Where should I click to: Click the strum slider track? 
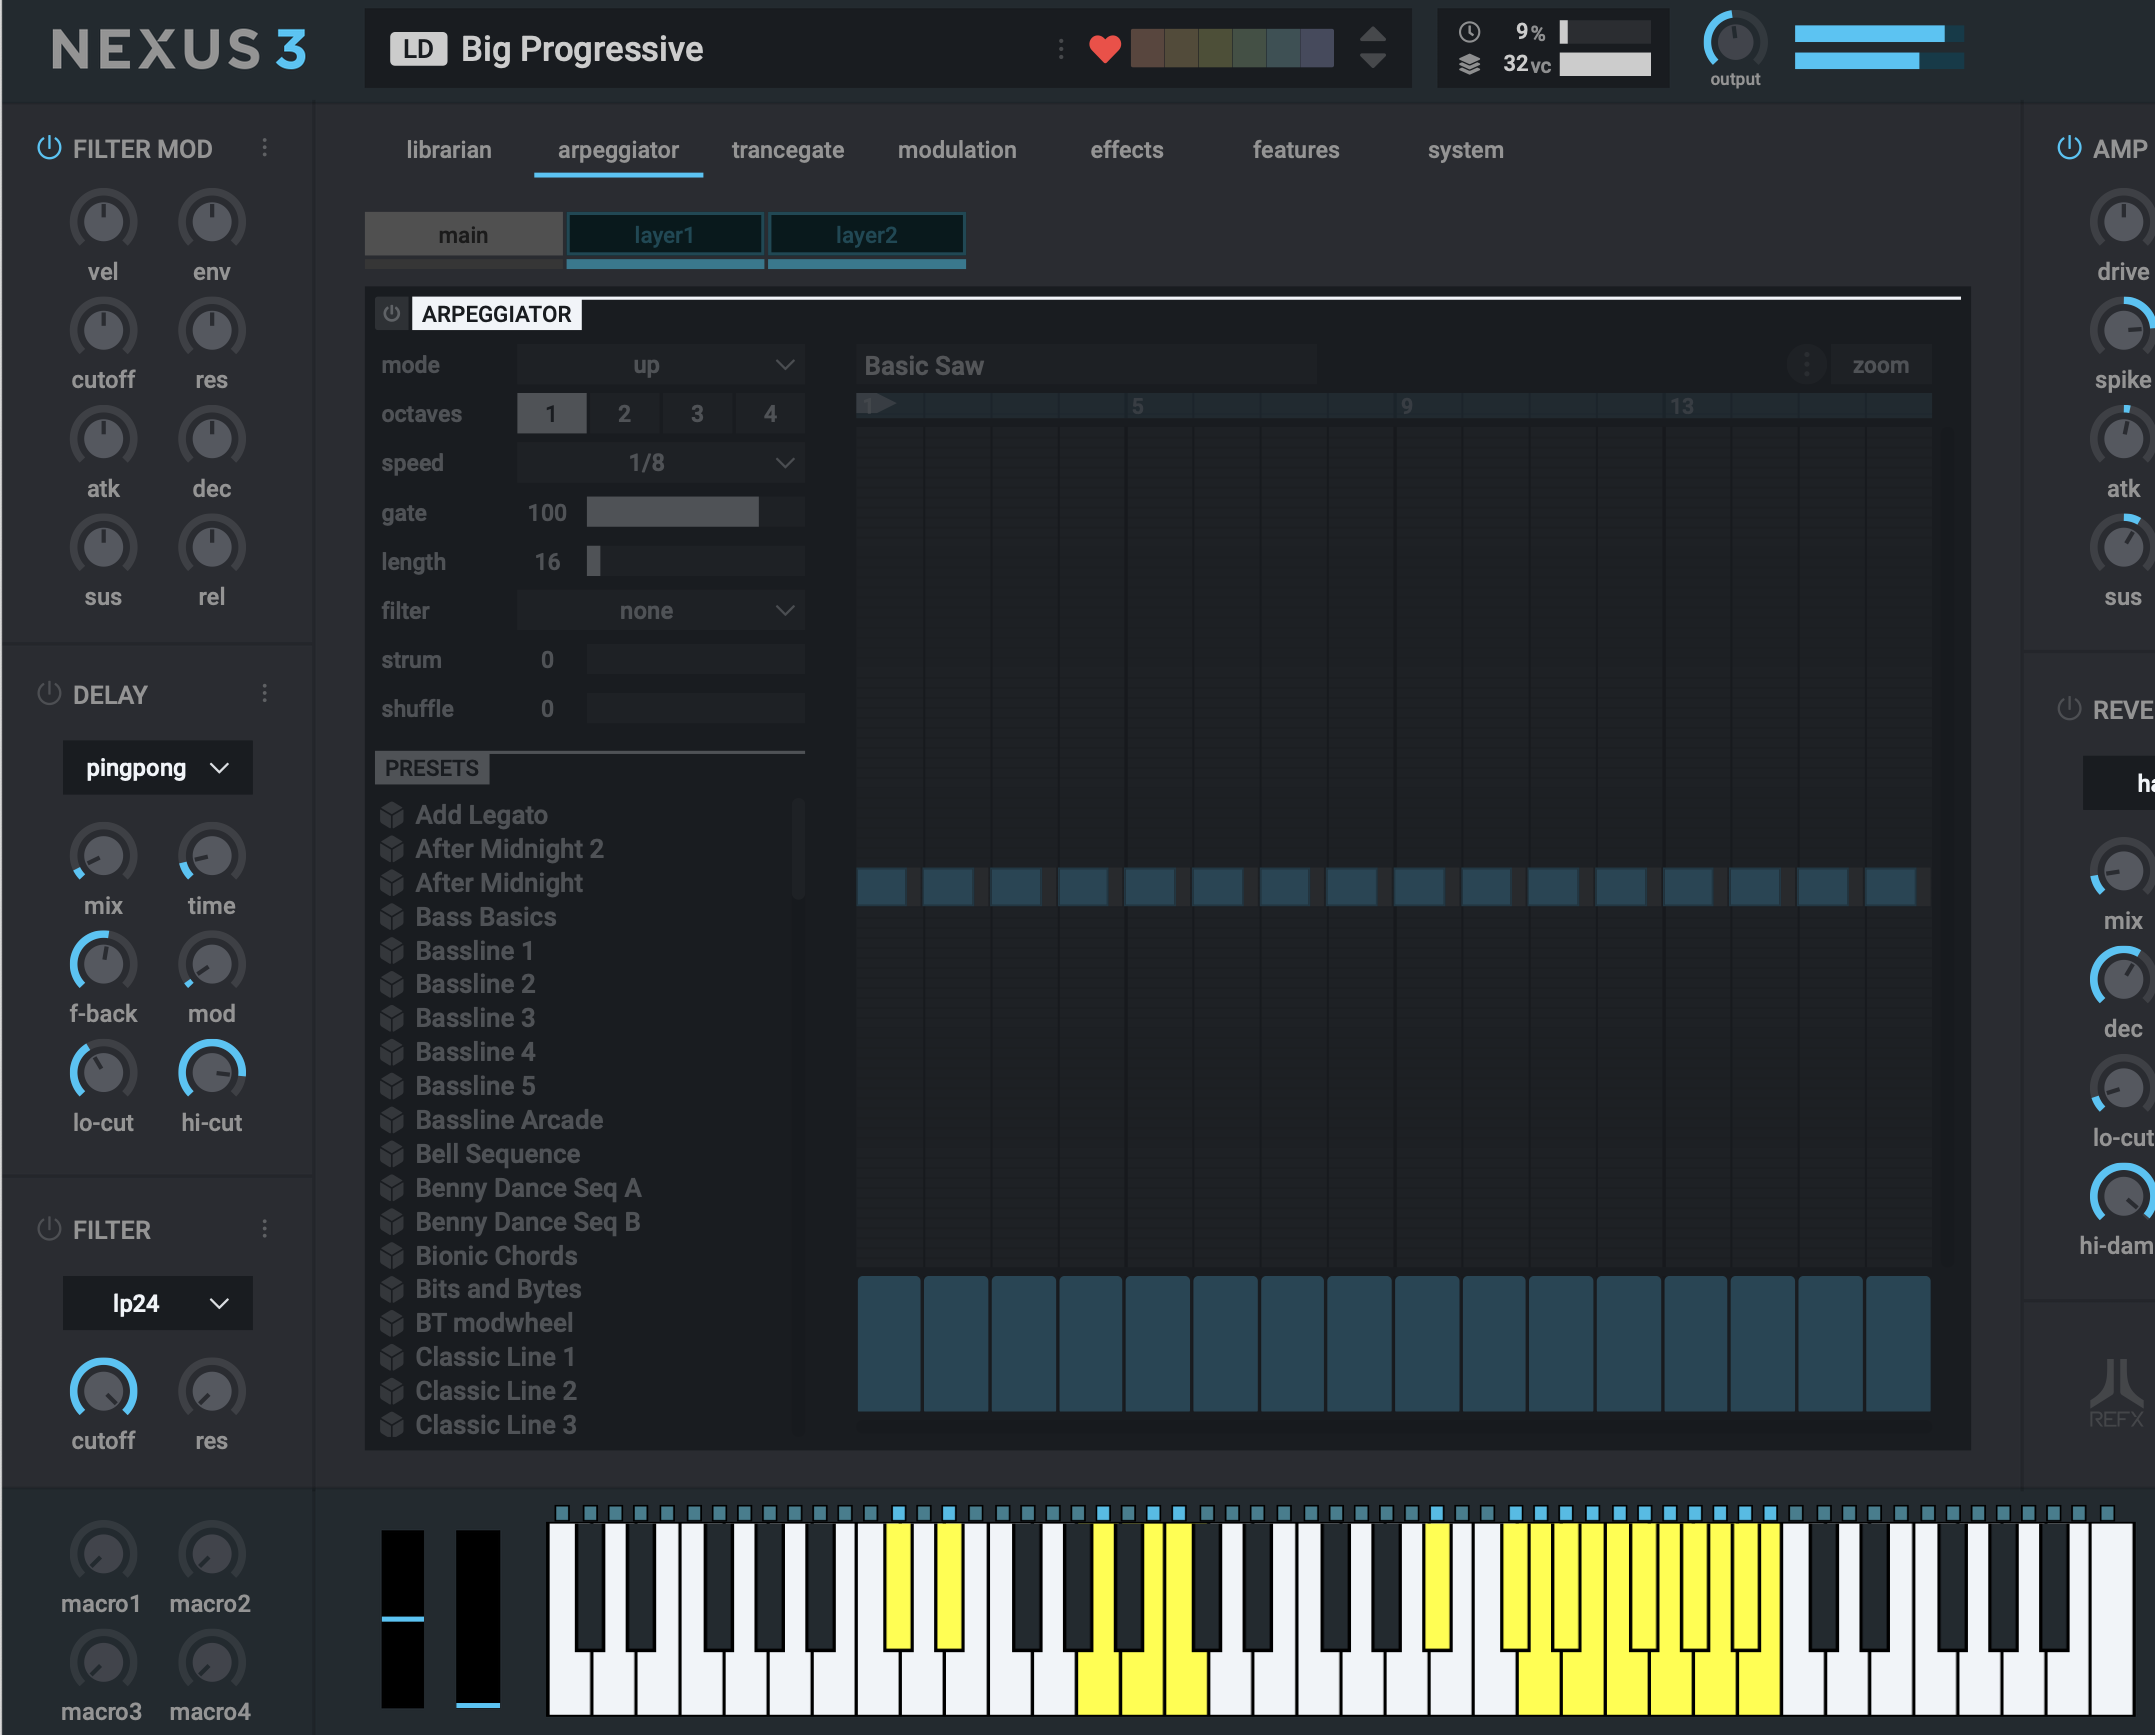click(x=696, y=660)
